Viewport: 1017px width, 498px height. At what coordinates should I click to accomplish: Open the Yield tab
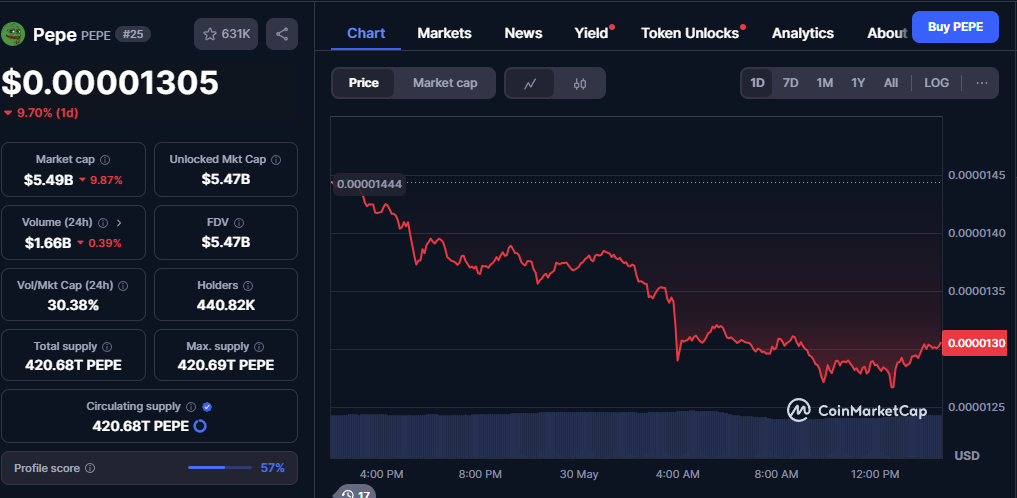tap(592, 33)
